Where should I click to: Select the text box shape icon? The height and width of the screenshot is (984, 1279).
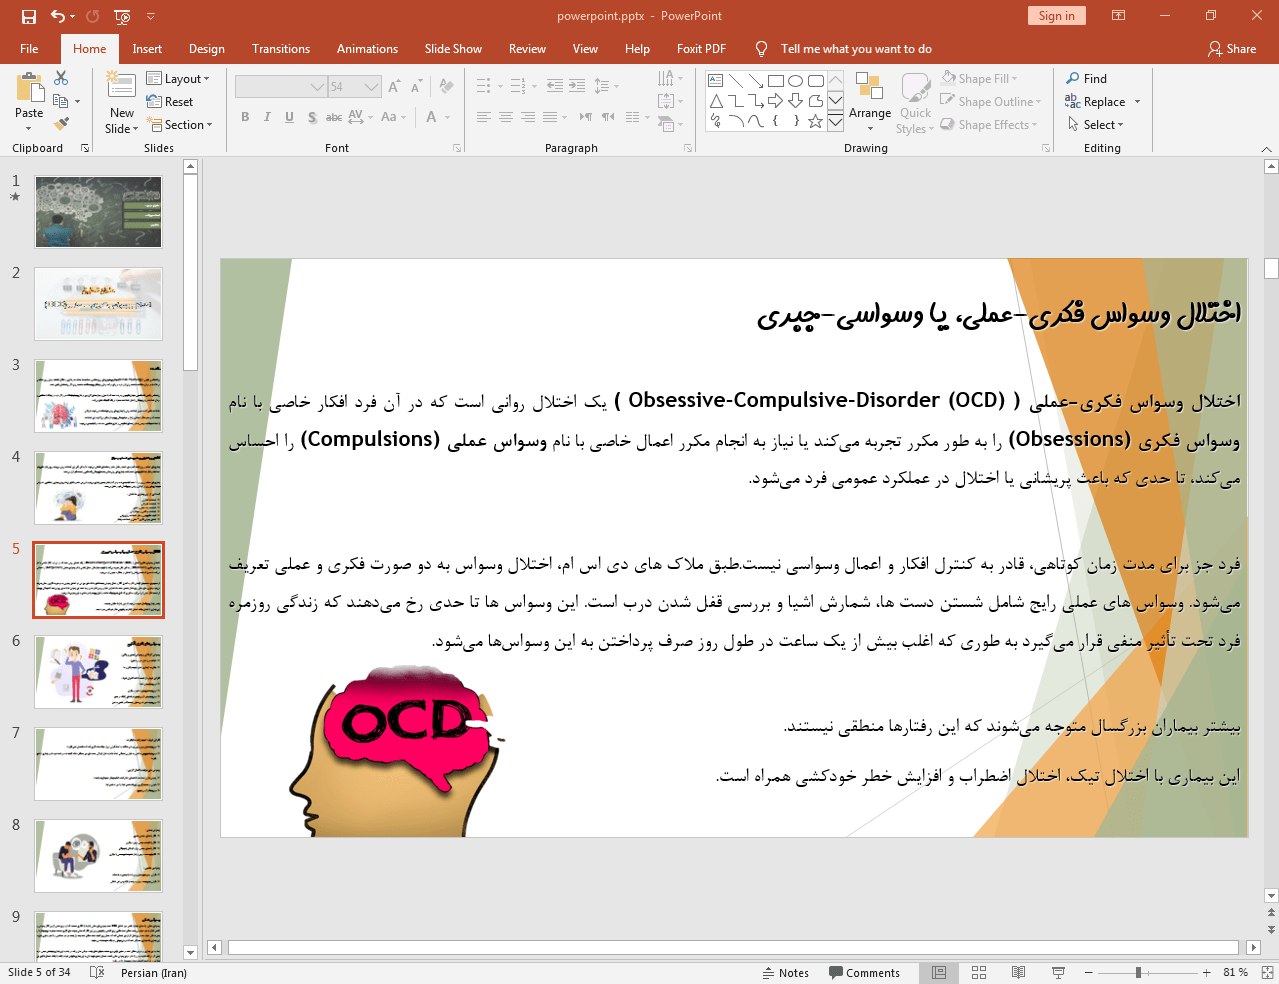tap(716, 81)
